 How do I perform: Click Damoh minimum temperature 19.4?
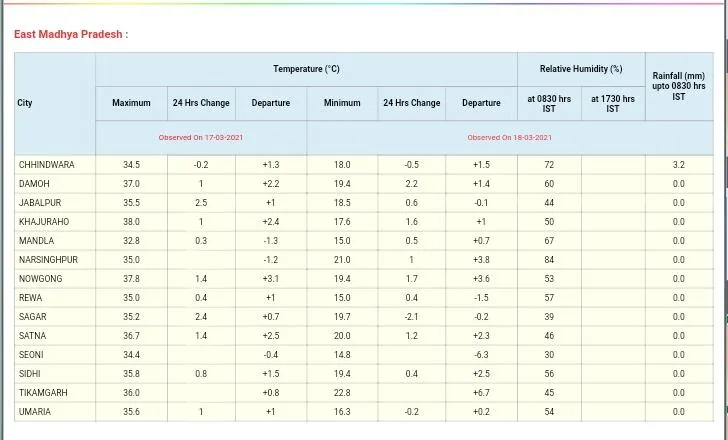pyautogui.click(x=342, y=184)
